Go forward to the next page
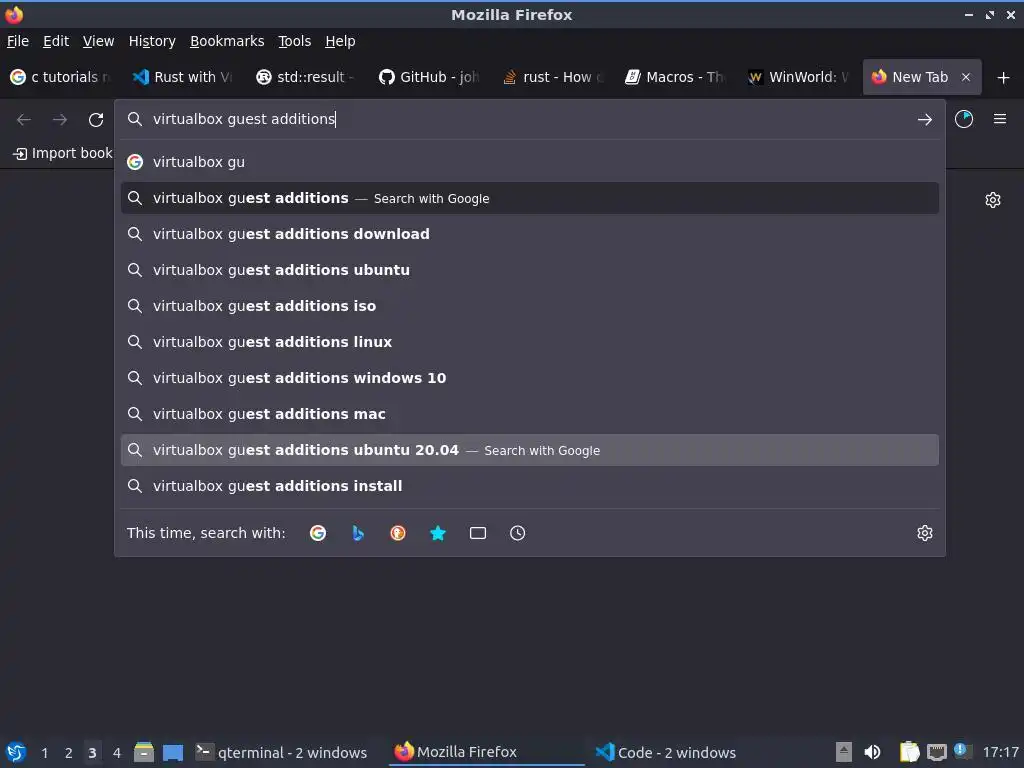This screenshot has width=1024, height=768. (60, 120)
